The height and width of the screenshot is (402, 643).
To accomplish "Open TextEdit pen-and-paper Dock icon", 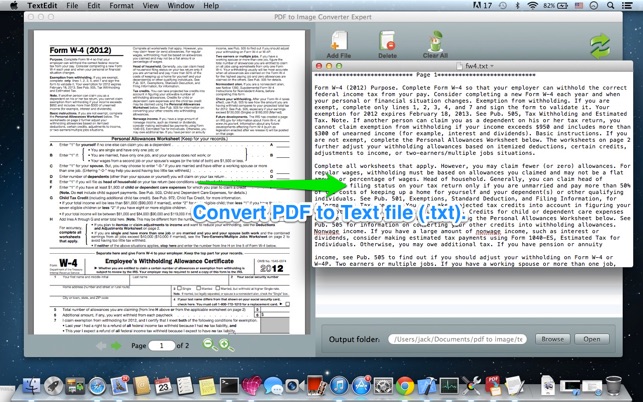I will [514, 386].
